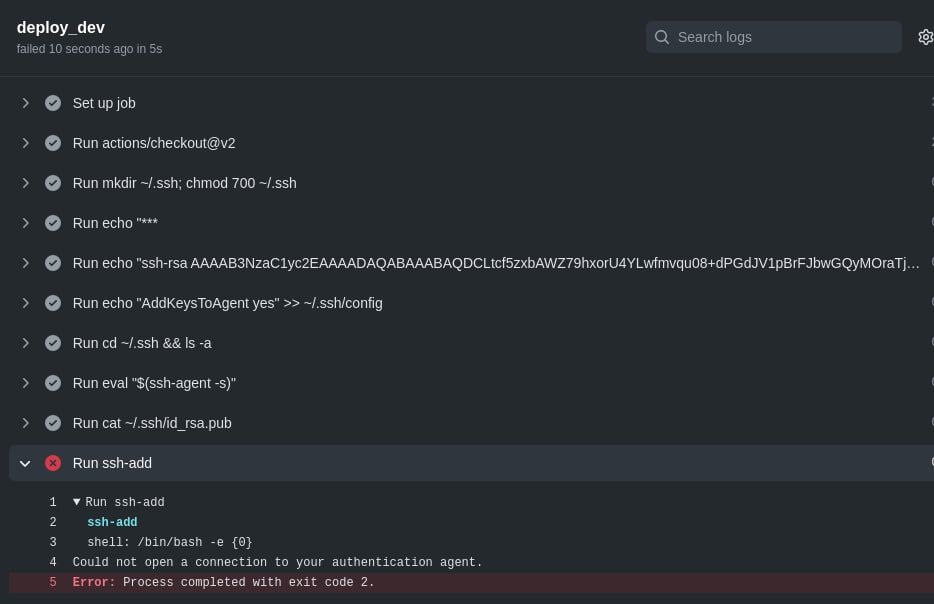Select the Run actions/checkout@v2 label
934x604 pixels.
(154, 143)
